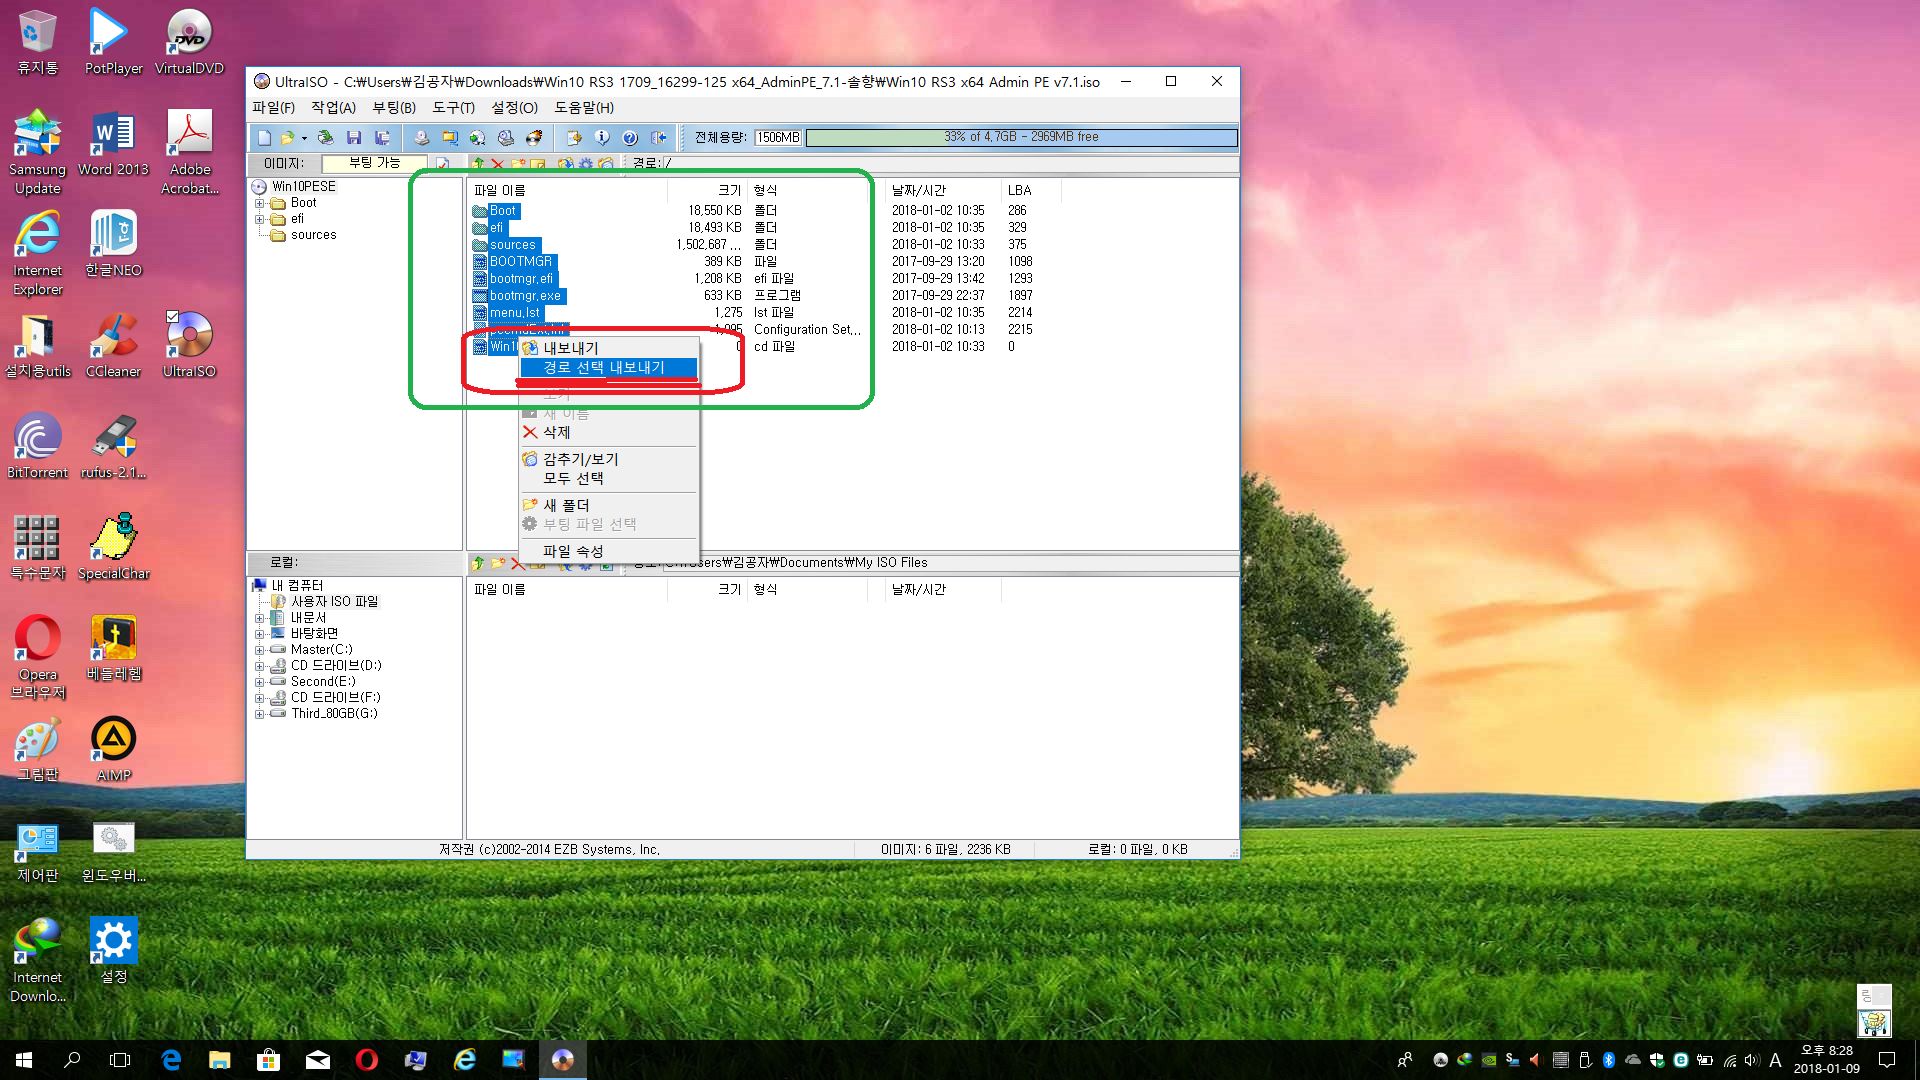Click the Mount to virtual drive icon
Screen dimensions: 1920x1080
click(x=477, y=138)
